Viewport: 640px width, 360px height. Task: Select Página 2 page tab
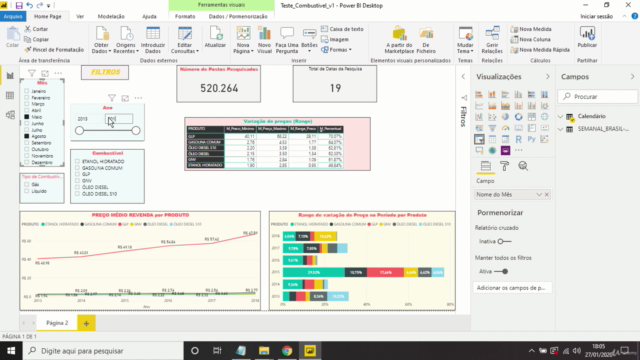coord(57,323)
